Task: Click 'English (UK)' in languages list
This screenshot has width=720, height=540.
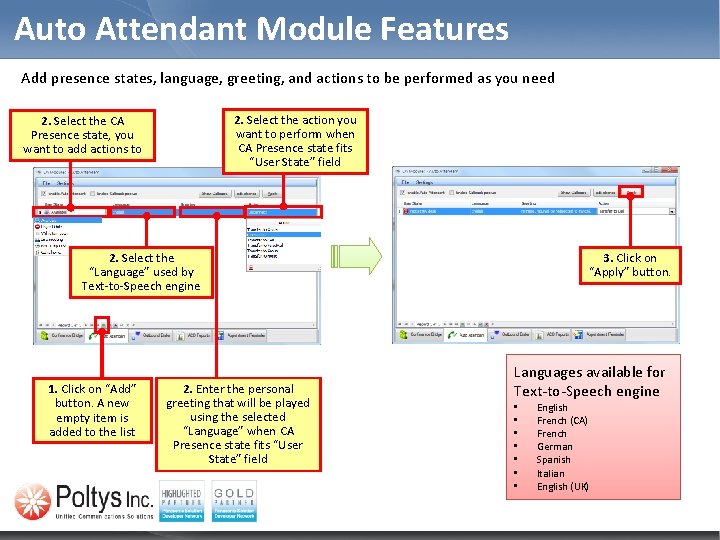Action: [562, 487]
